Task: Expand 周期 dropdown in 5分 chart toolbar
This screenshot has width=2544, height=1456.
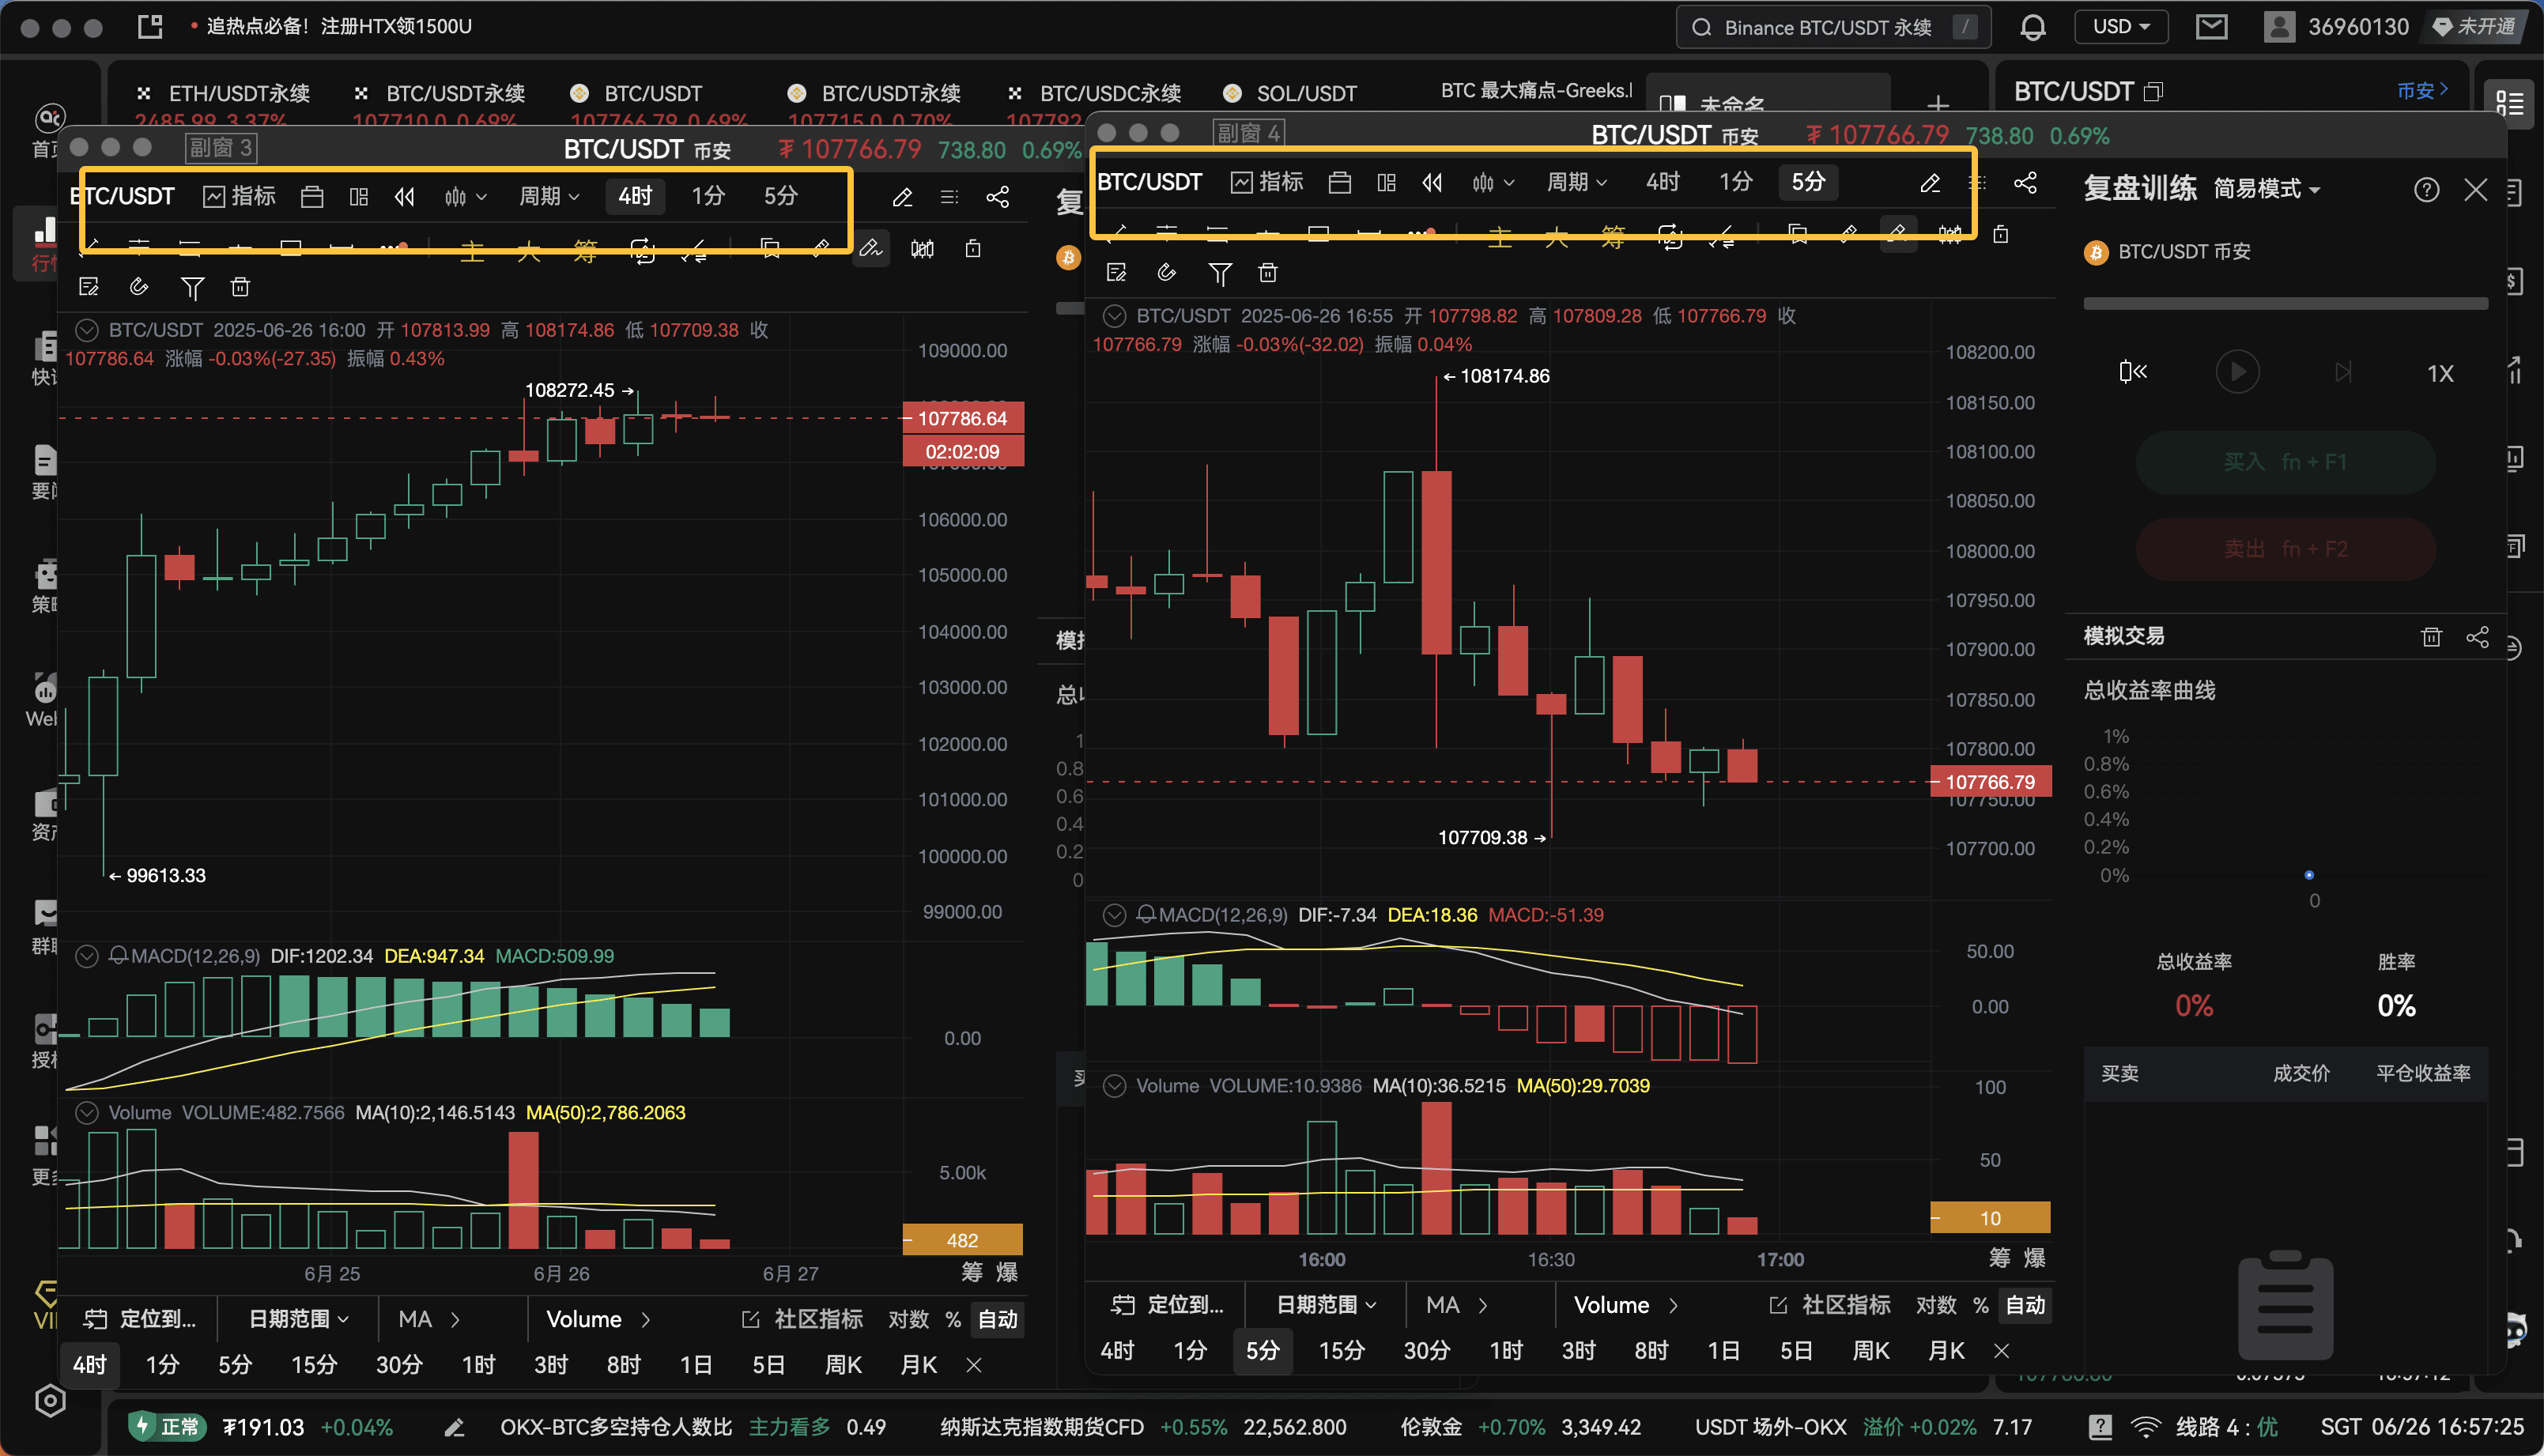Action: [x=1577, y=182]
